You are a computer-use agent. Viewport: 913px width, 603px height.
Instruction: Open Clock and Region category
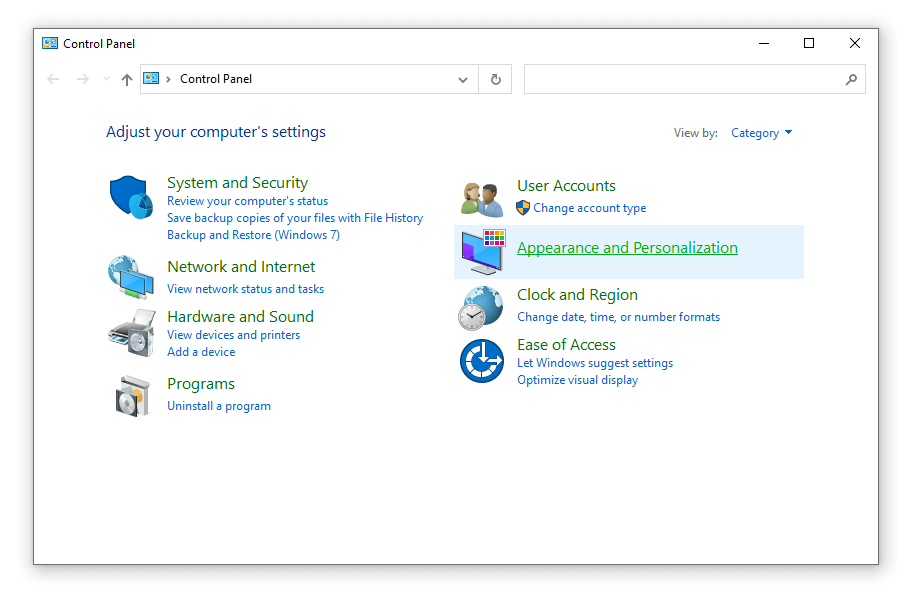(578, 295)
